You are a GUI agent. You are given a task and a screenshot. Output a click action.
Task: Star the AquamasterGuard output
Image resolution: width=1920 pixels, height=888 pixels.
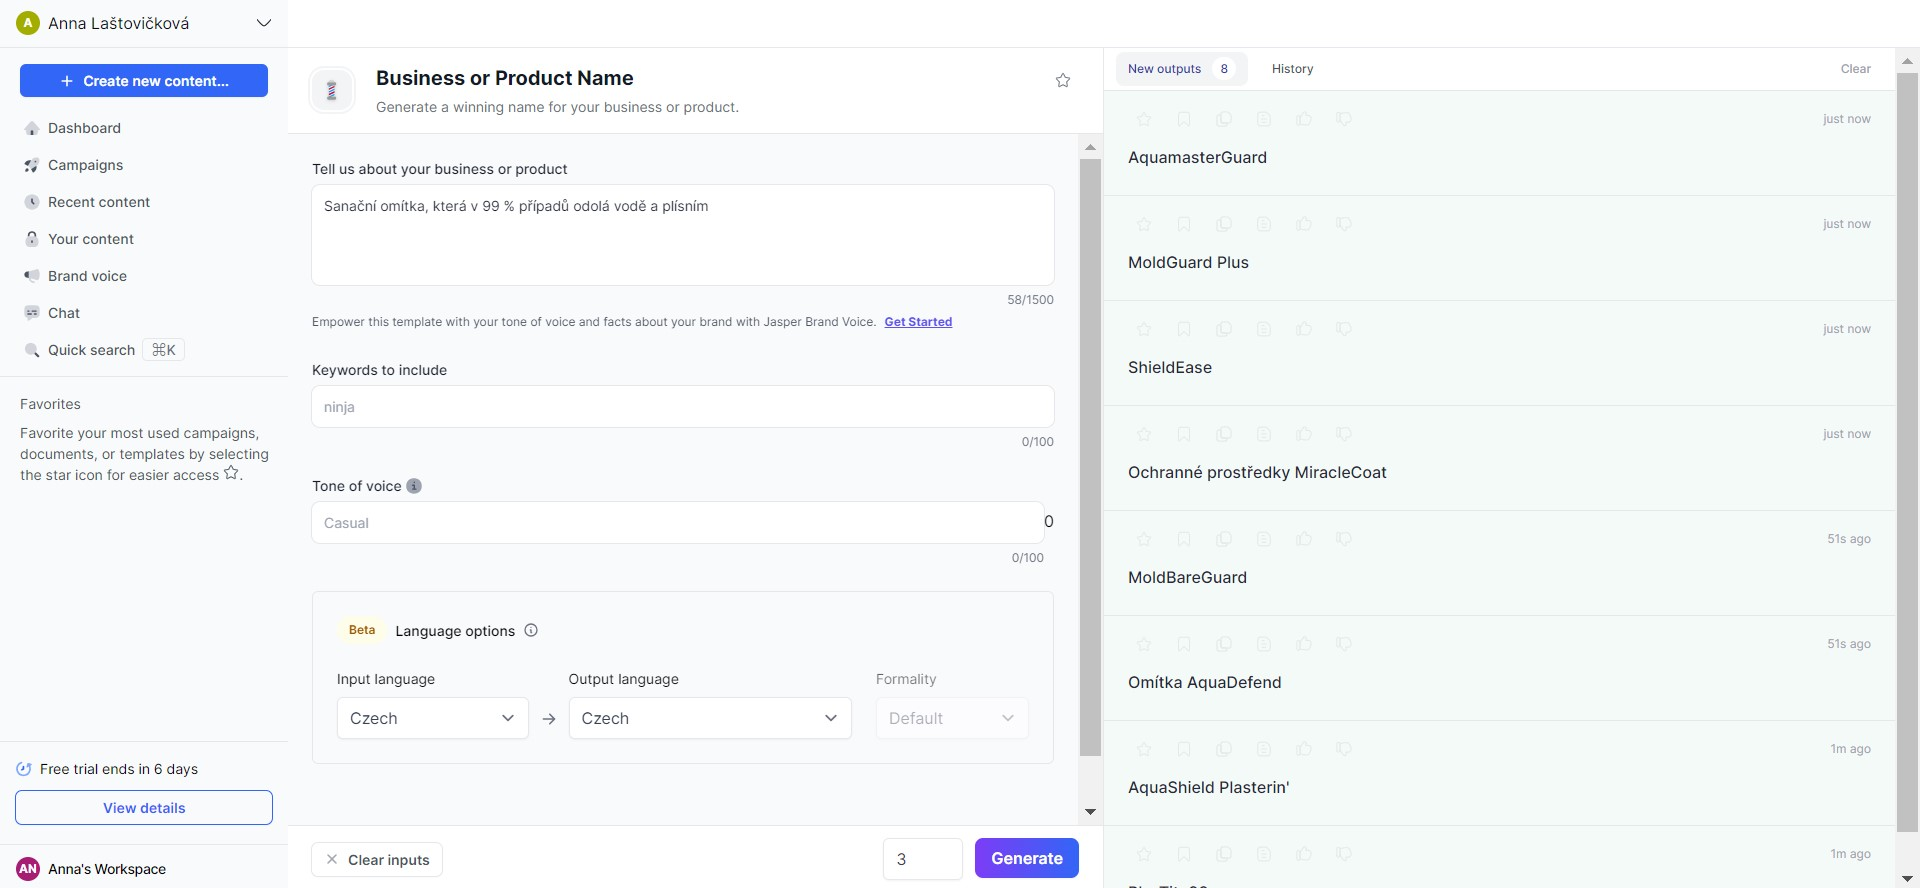(x=1144, y=119)
